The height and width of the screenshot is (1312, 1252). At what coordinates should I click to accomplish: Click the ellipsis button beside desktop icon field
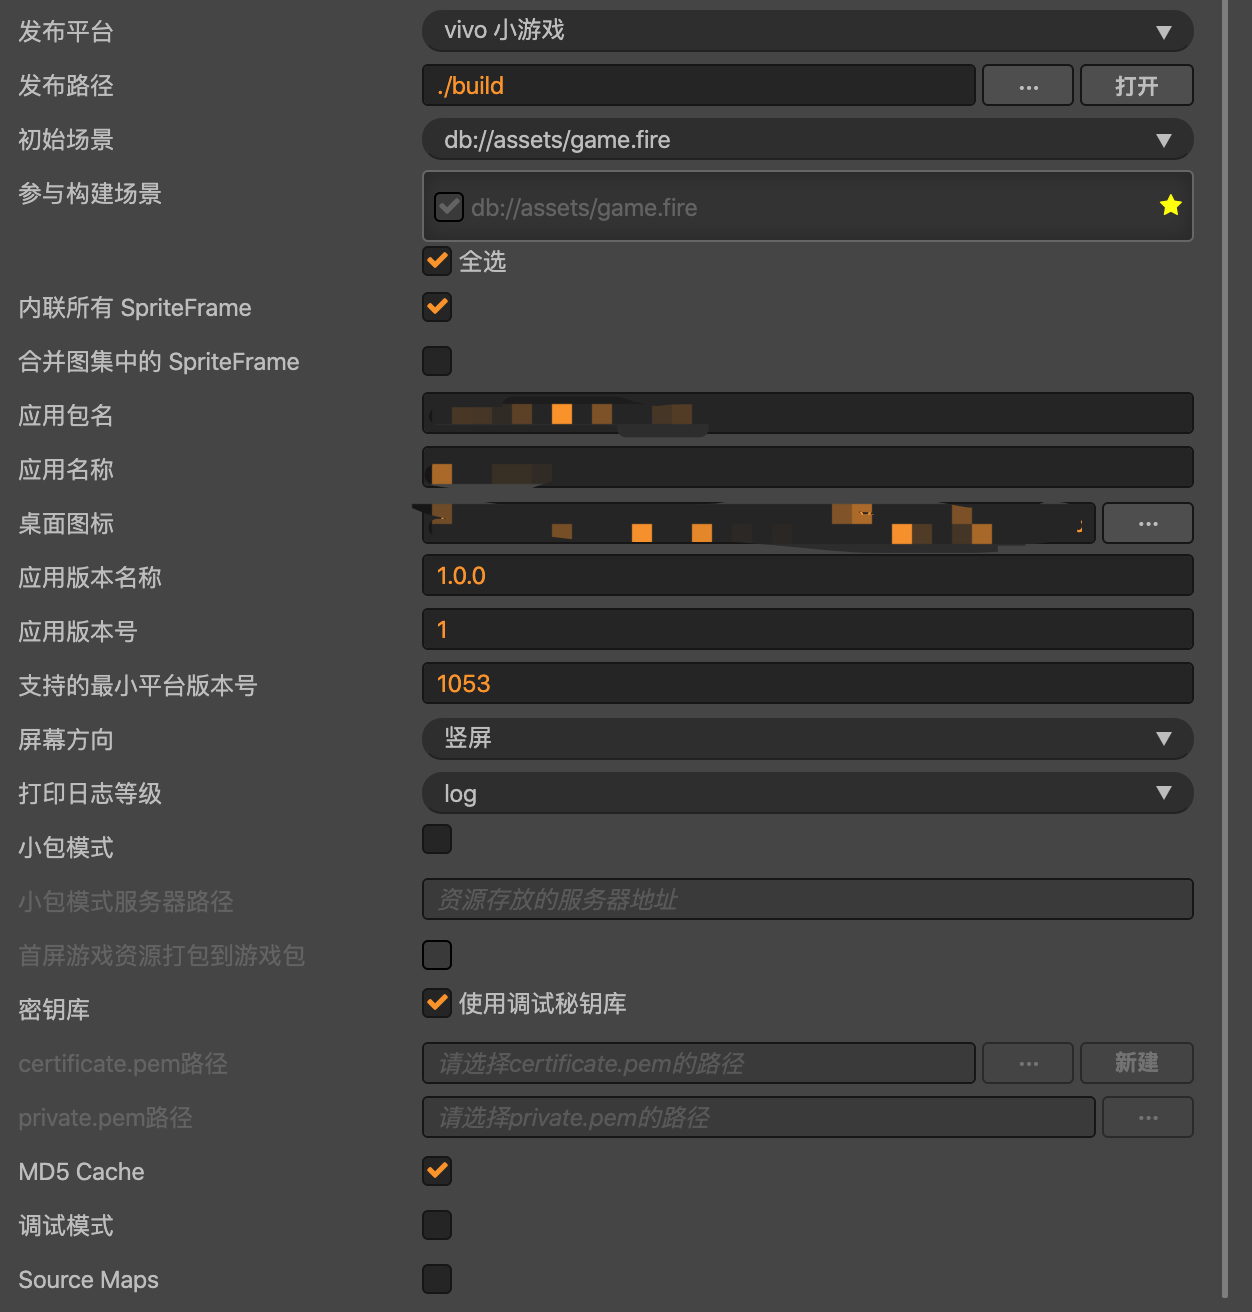tap(1147, 523)
